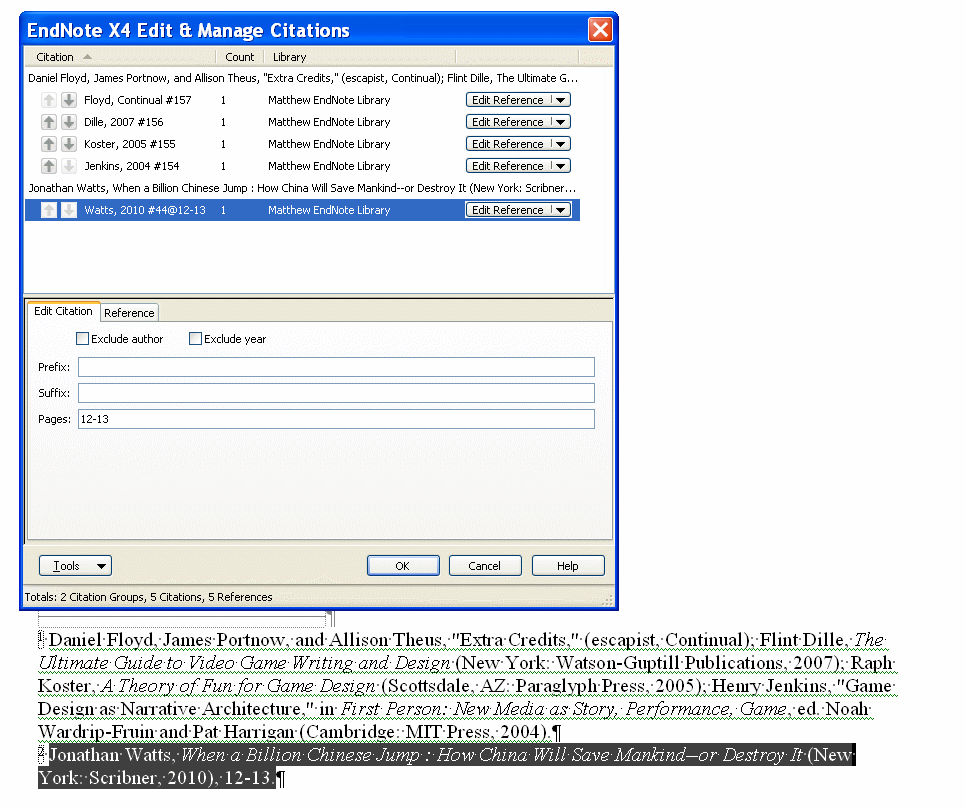The image size is (966, 809).
Task: Select the Floyd, Continual #157 citation row
Action: coord(302,100)
